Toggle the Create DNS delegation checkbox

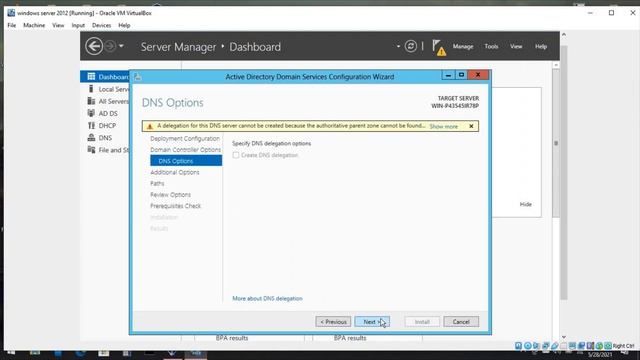[x=236, y=155]
